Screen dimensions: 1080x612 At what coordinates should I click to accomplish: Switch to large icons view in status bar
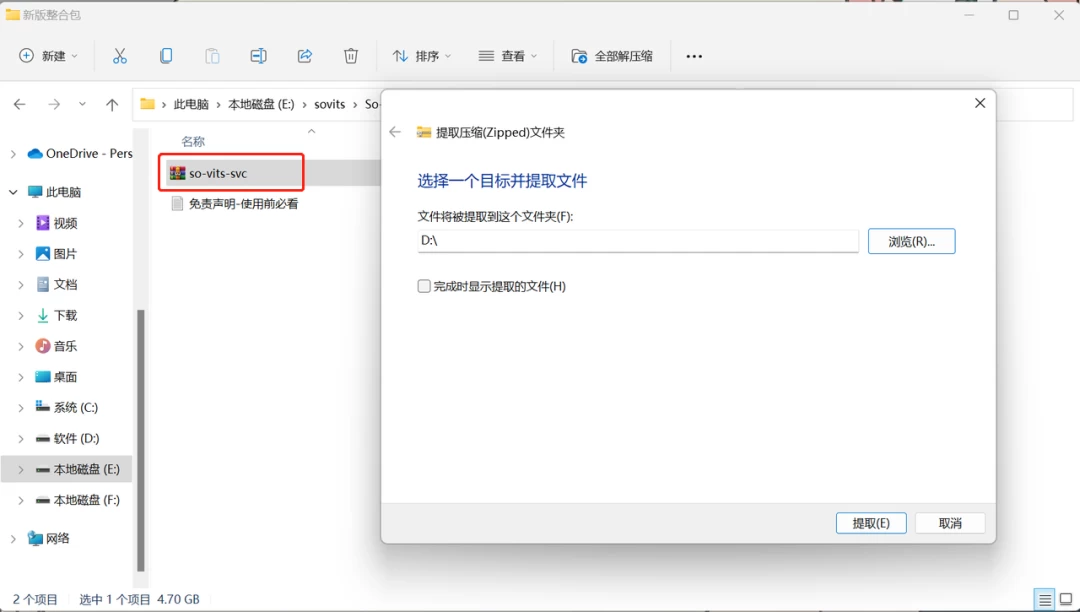[1066, 599]
